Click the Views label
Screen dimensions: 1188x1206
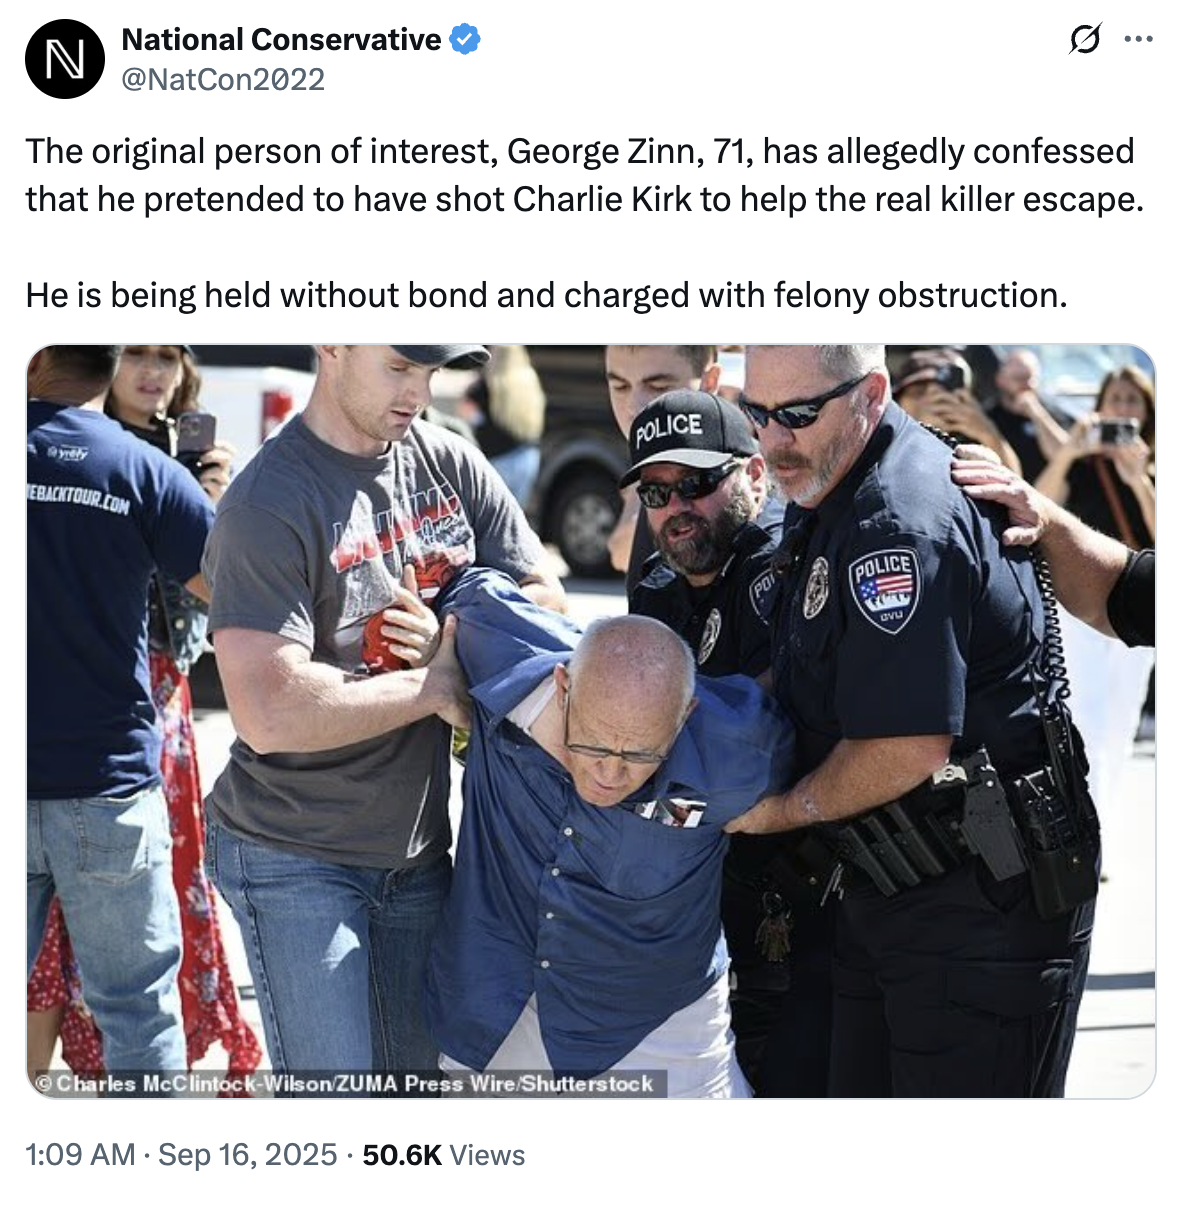click(487, 1155)
